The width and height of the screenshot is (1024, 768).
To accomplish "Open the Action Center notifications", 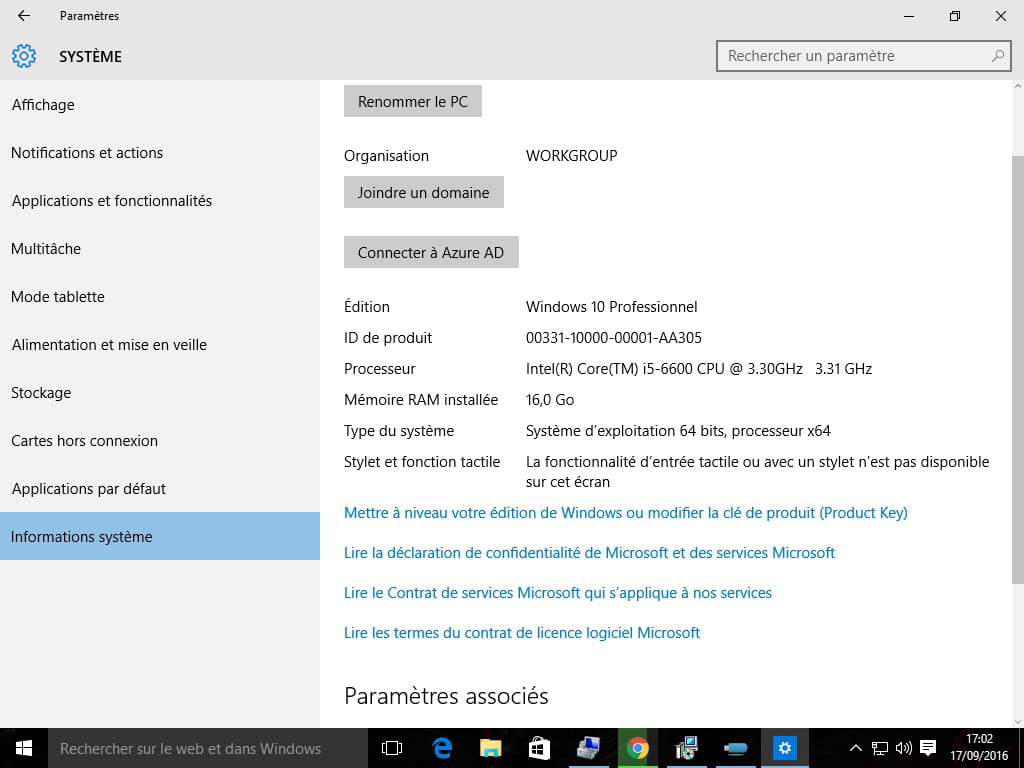I will [928, 748].
